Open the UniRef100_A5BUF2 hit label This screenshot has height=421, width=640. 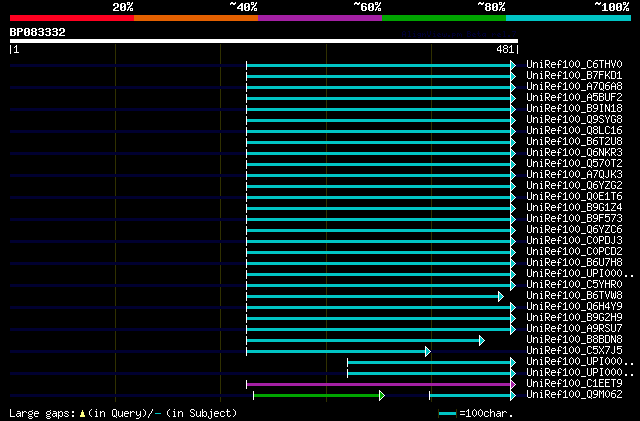point(574,98)
